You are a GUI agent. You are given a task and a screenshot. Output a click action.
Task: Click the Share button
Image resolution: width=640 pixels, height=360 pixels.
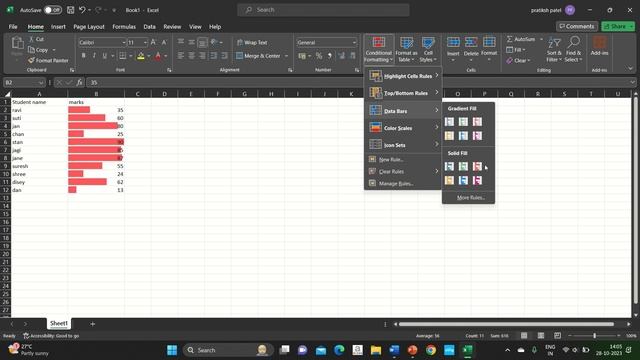tap(618, 26)
